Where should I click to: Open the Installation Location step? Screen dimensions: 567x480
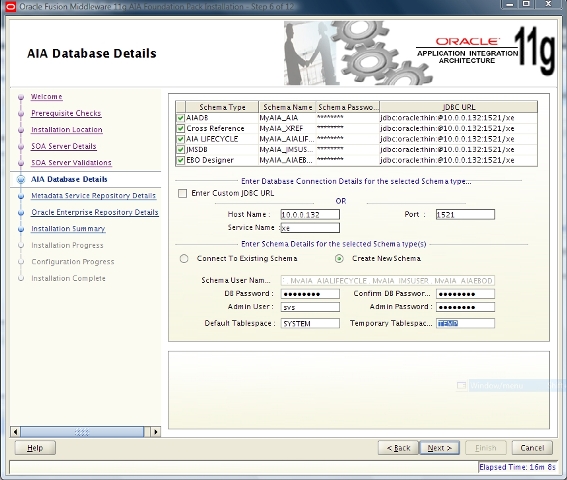click(67, 129)
